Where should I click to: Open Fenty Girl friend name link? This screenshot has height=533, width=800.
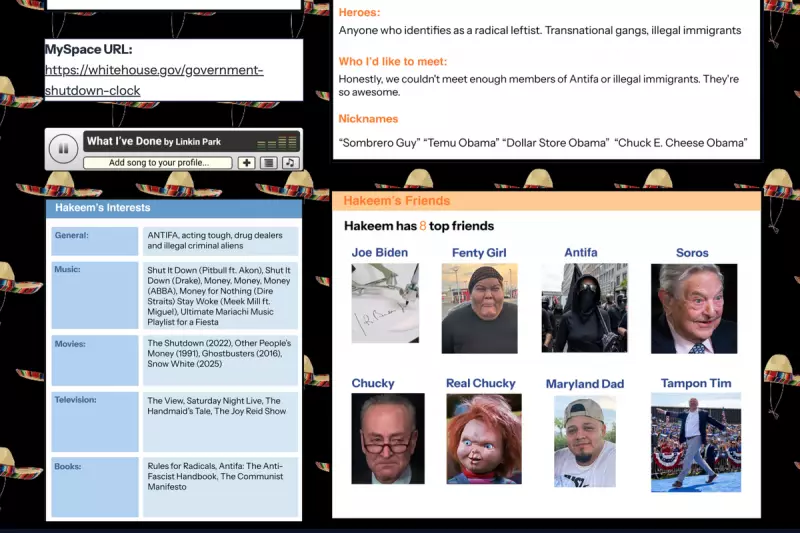coord(479,253)
